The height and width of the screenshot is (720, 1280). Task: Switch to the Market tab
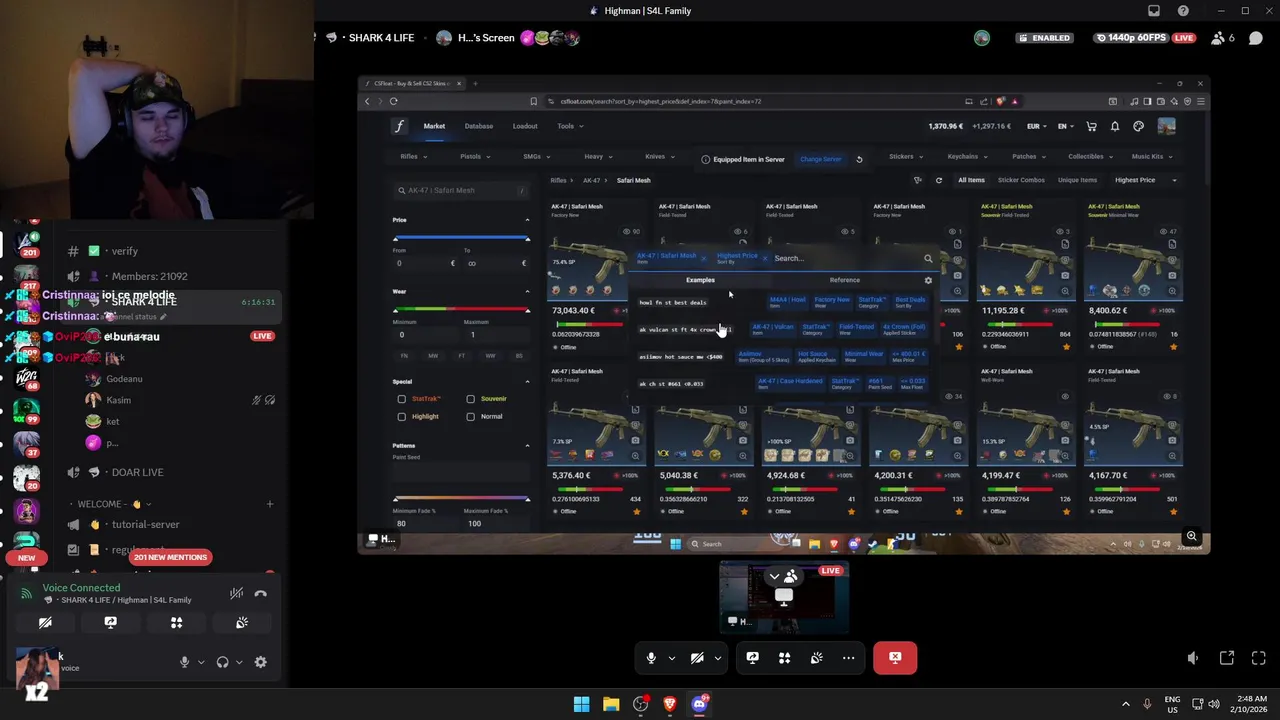[434, 126]
